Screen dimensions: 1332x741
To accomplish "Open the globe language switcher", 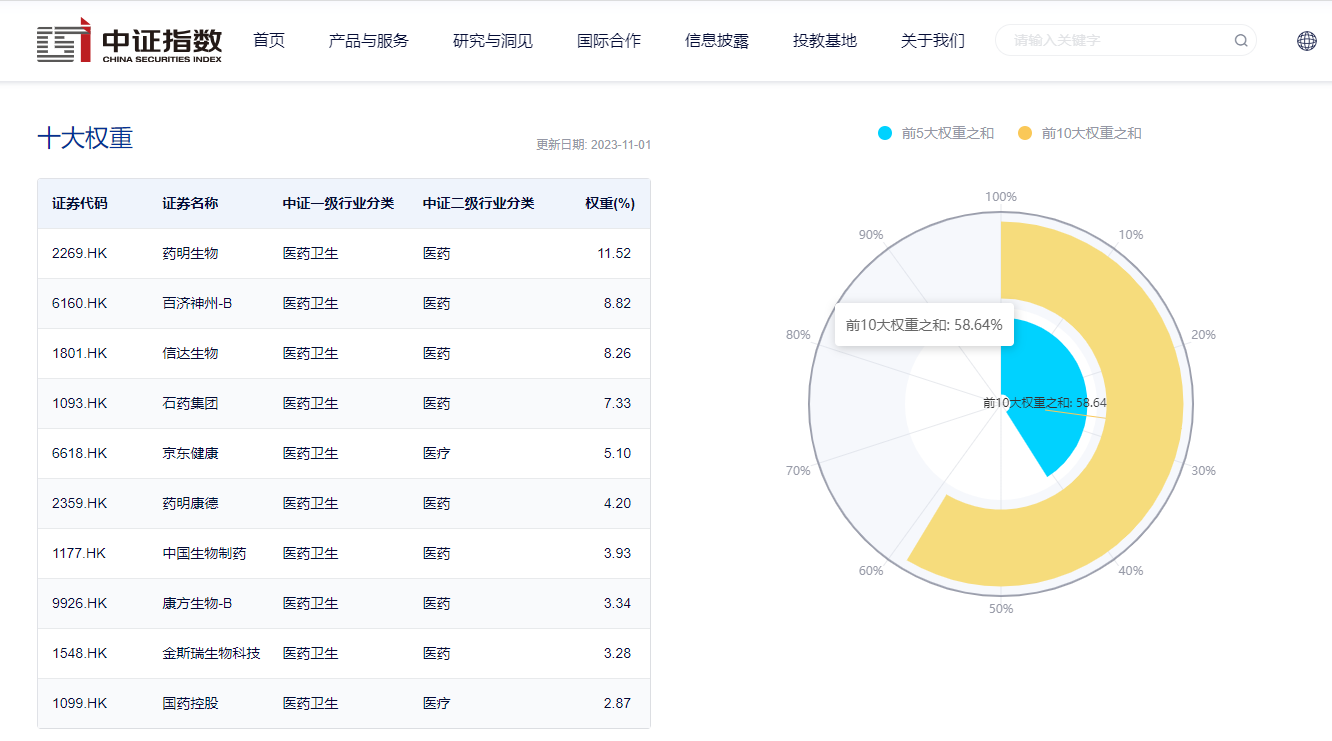I will (1306, 41).
